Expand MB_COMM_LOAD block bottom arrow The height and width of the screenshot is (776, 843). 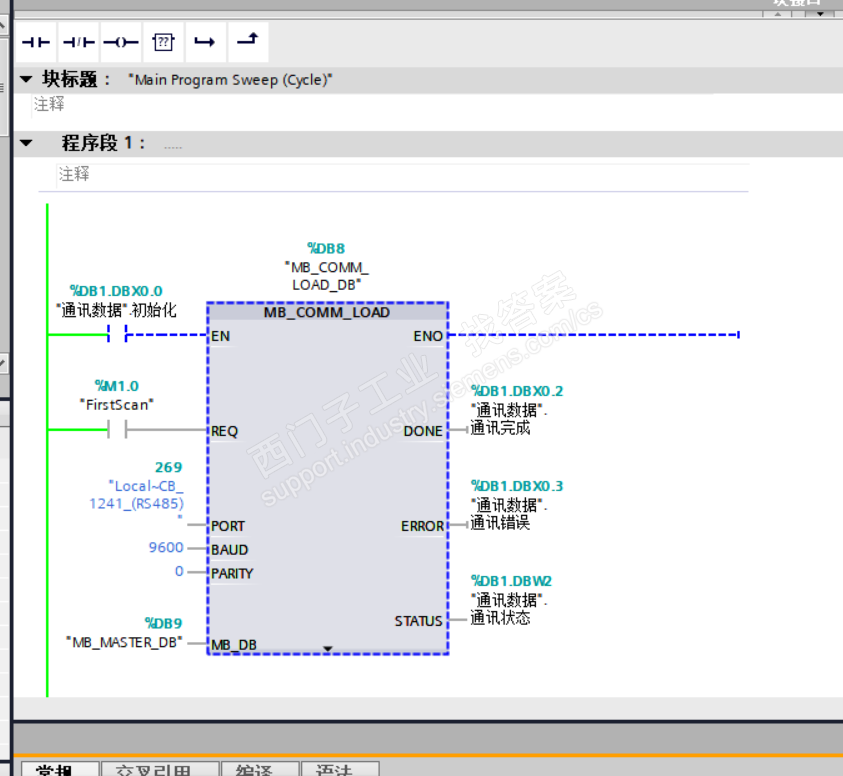(x=327, y=649)
